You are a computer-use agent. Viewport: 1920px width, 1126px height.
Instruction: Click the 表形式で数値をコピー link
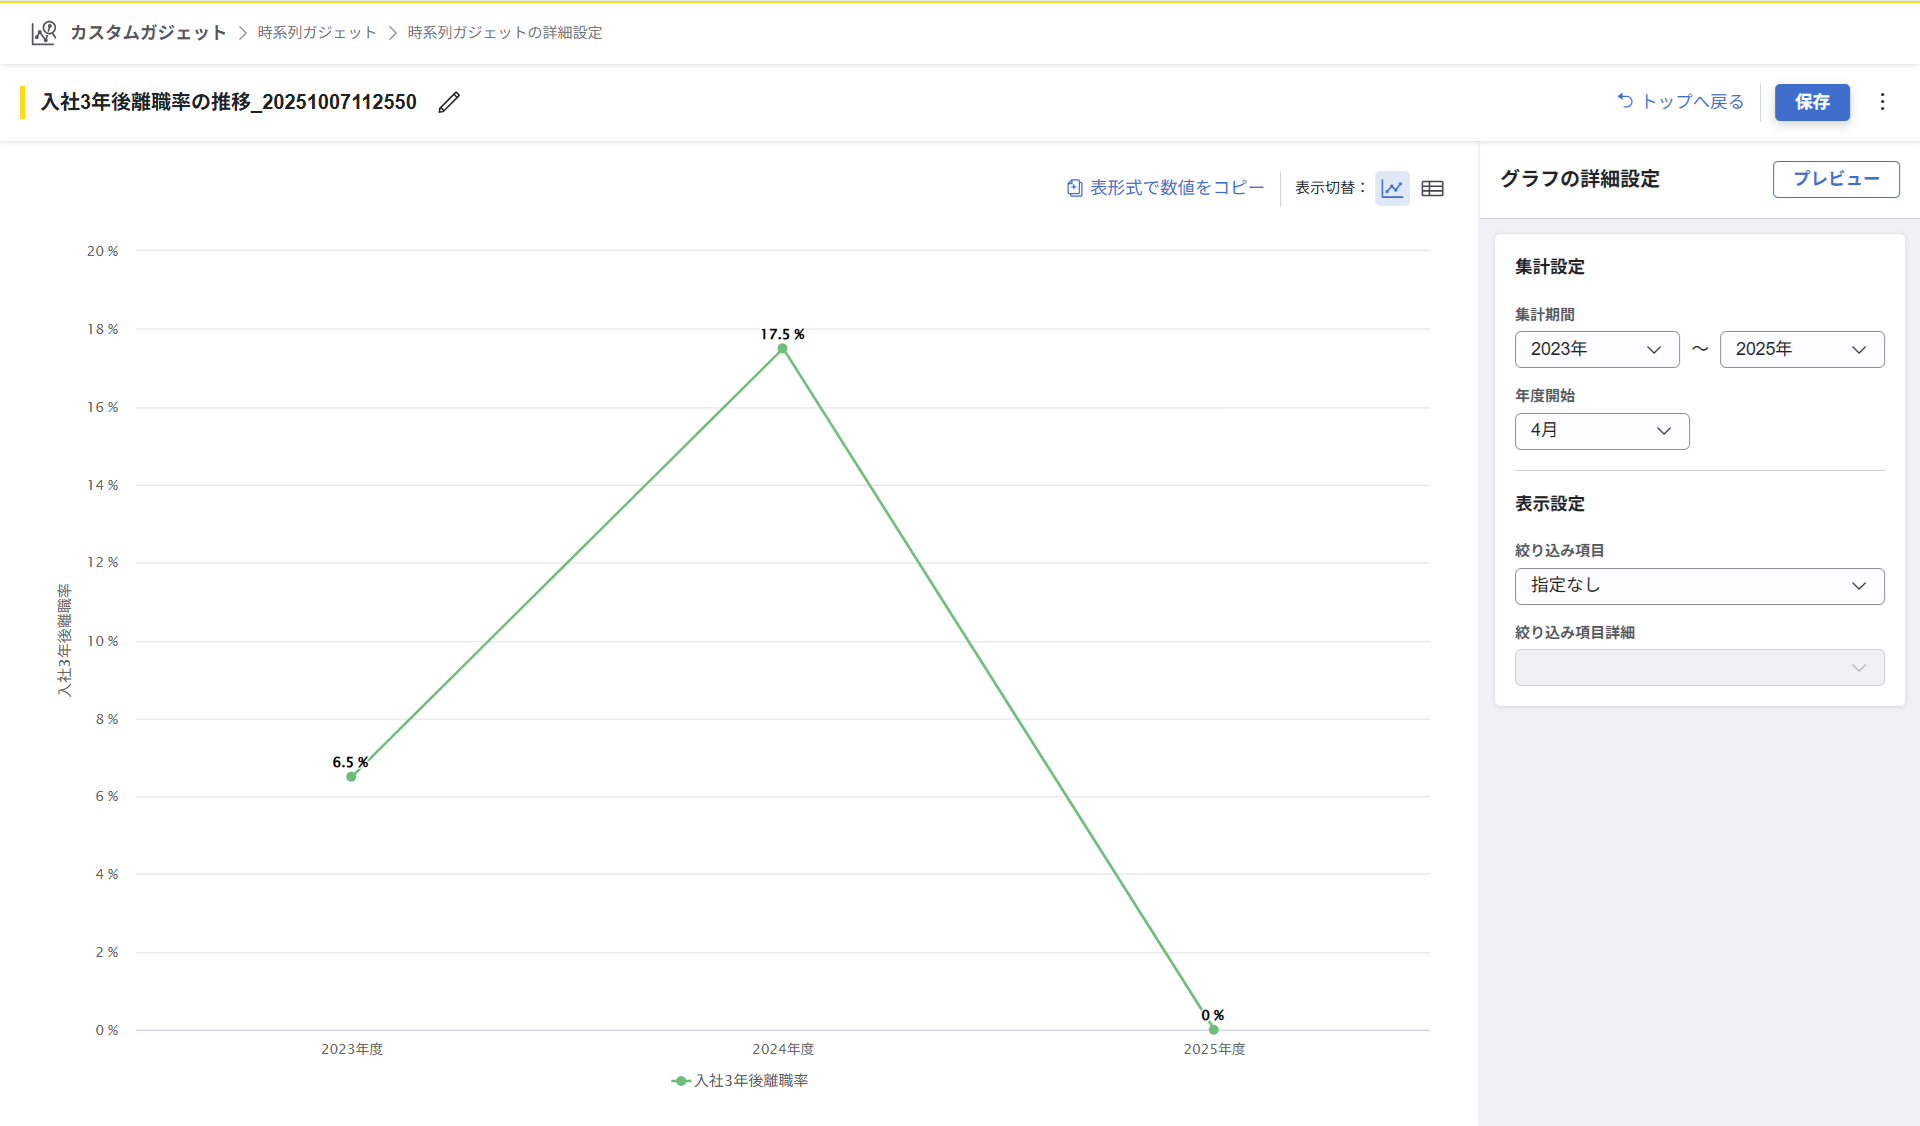[1176, 188]
